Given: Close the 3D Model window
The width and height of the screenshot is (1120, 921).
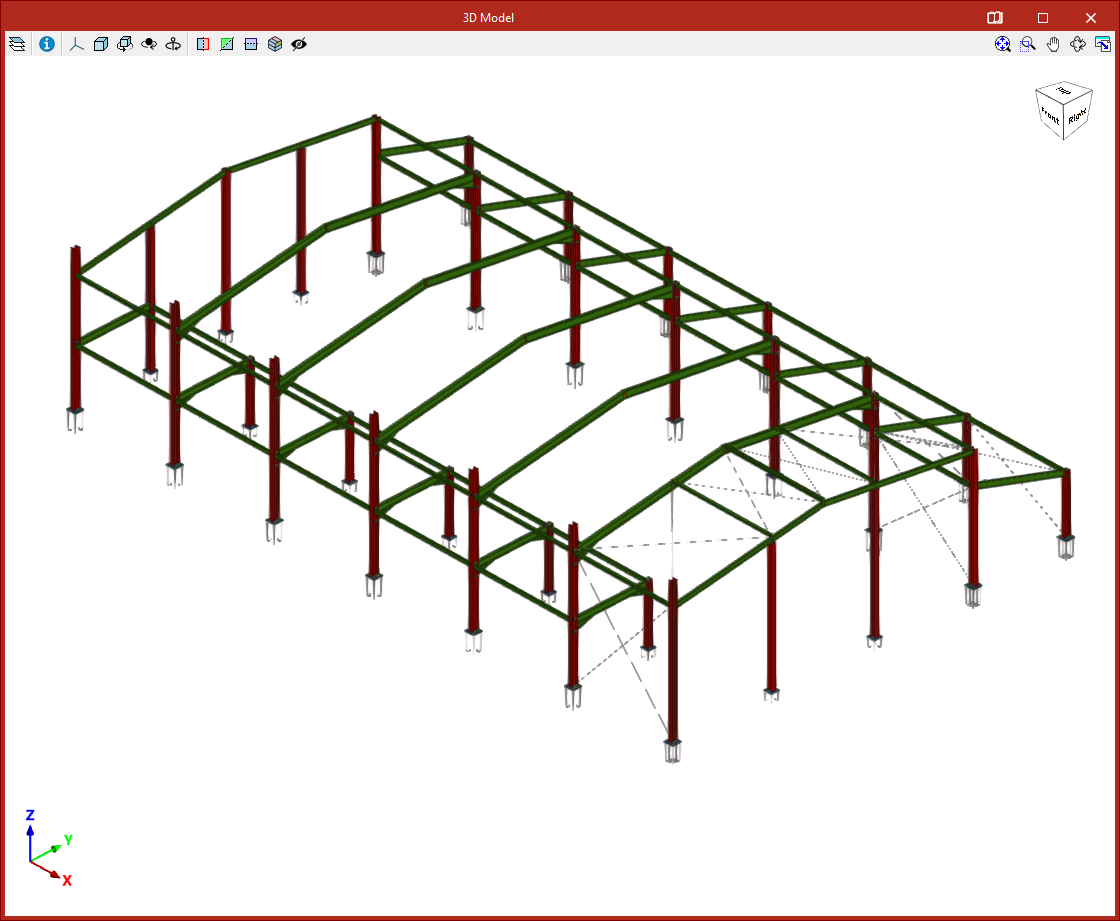Looking at the screenshot, I should point(1091,17).
